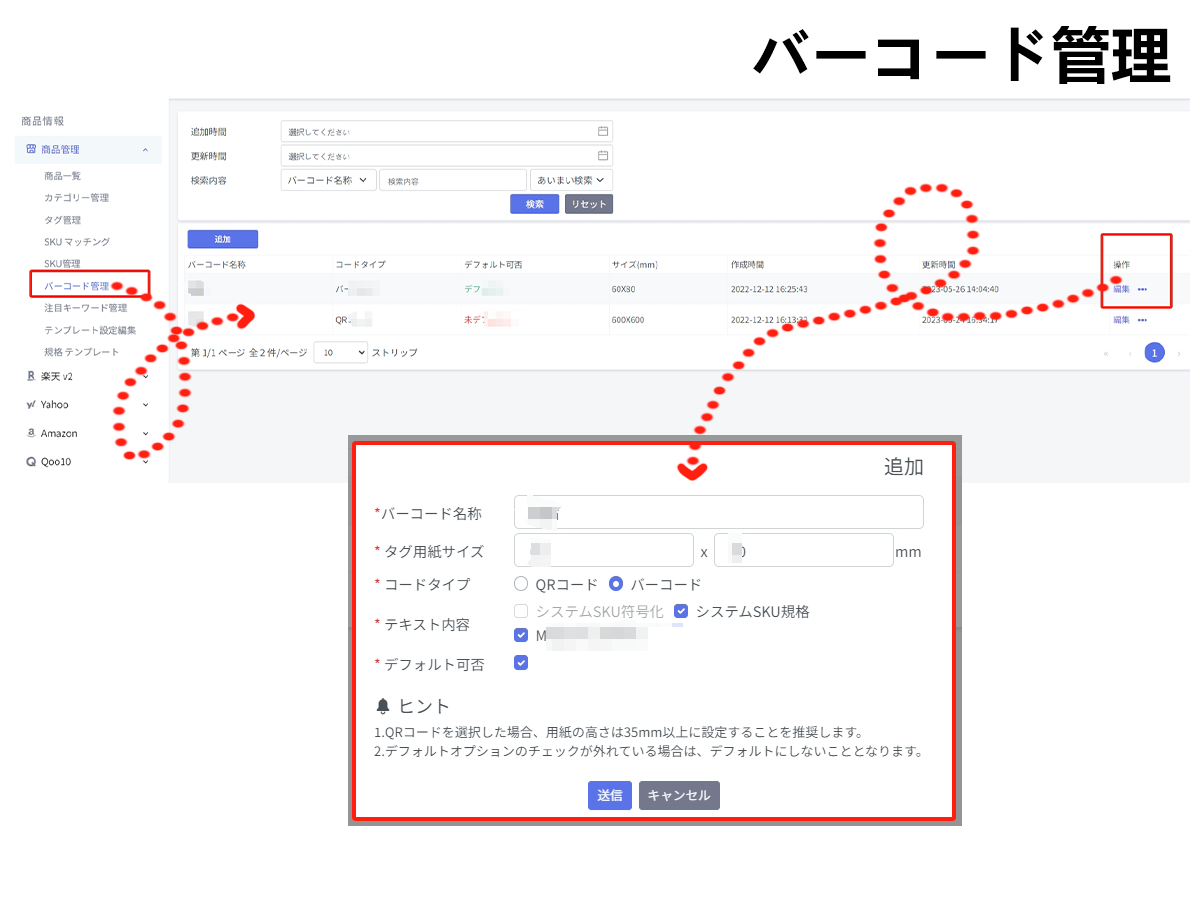Open SKU マッチング in the sidebar
Image resolution: width=1200 pixels, height=900 pixels.
77,242
